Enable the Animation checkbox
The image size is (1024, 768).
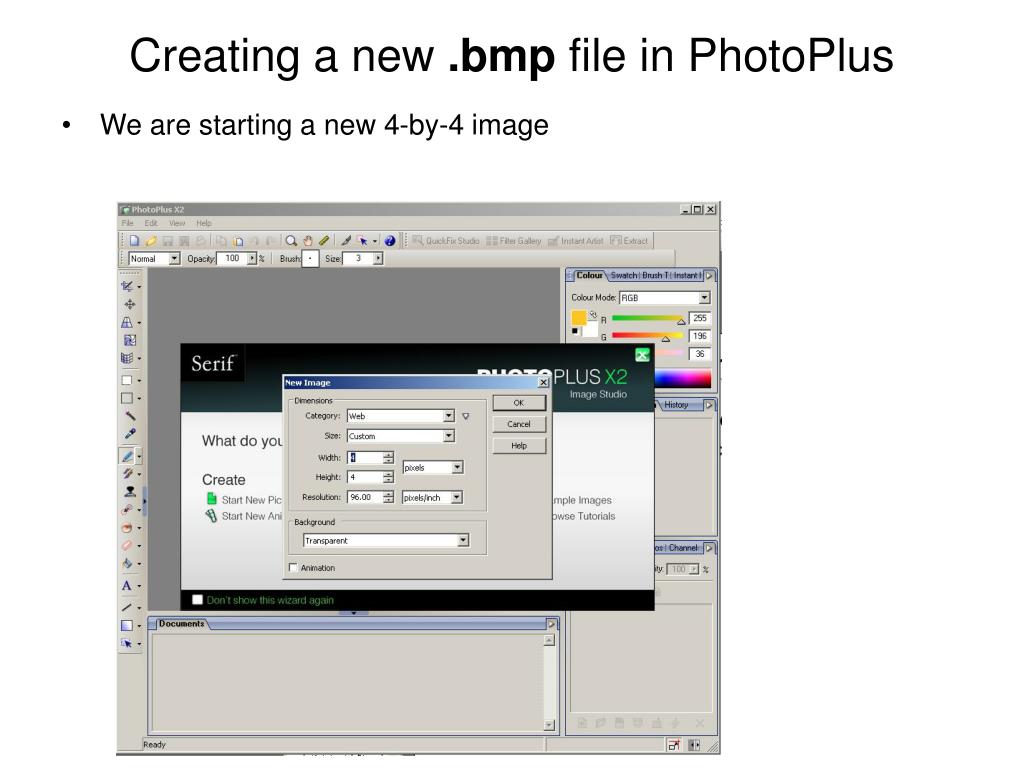coord(293,568)
